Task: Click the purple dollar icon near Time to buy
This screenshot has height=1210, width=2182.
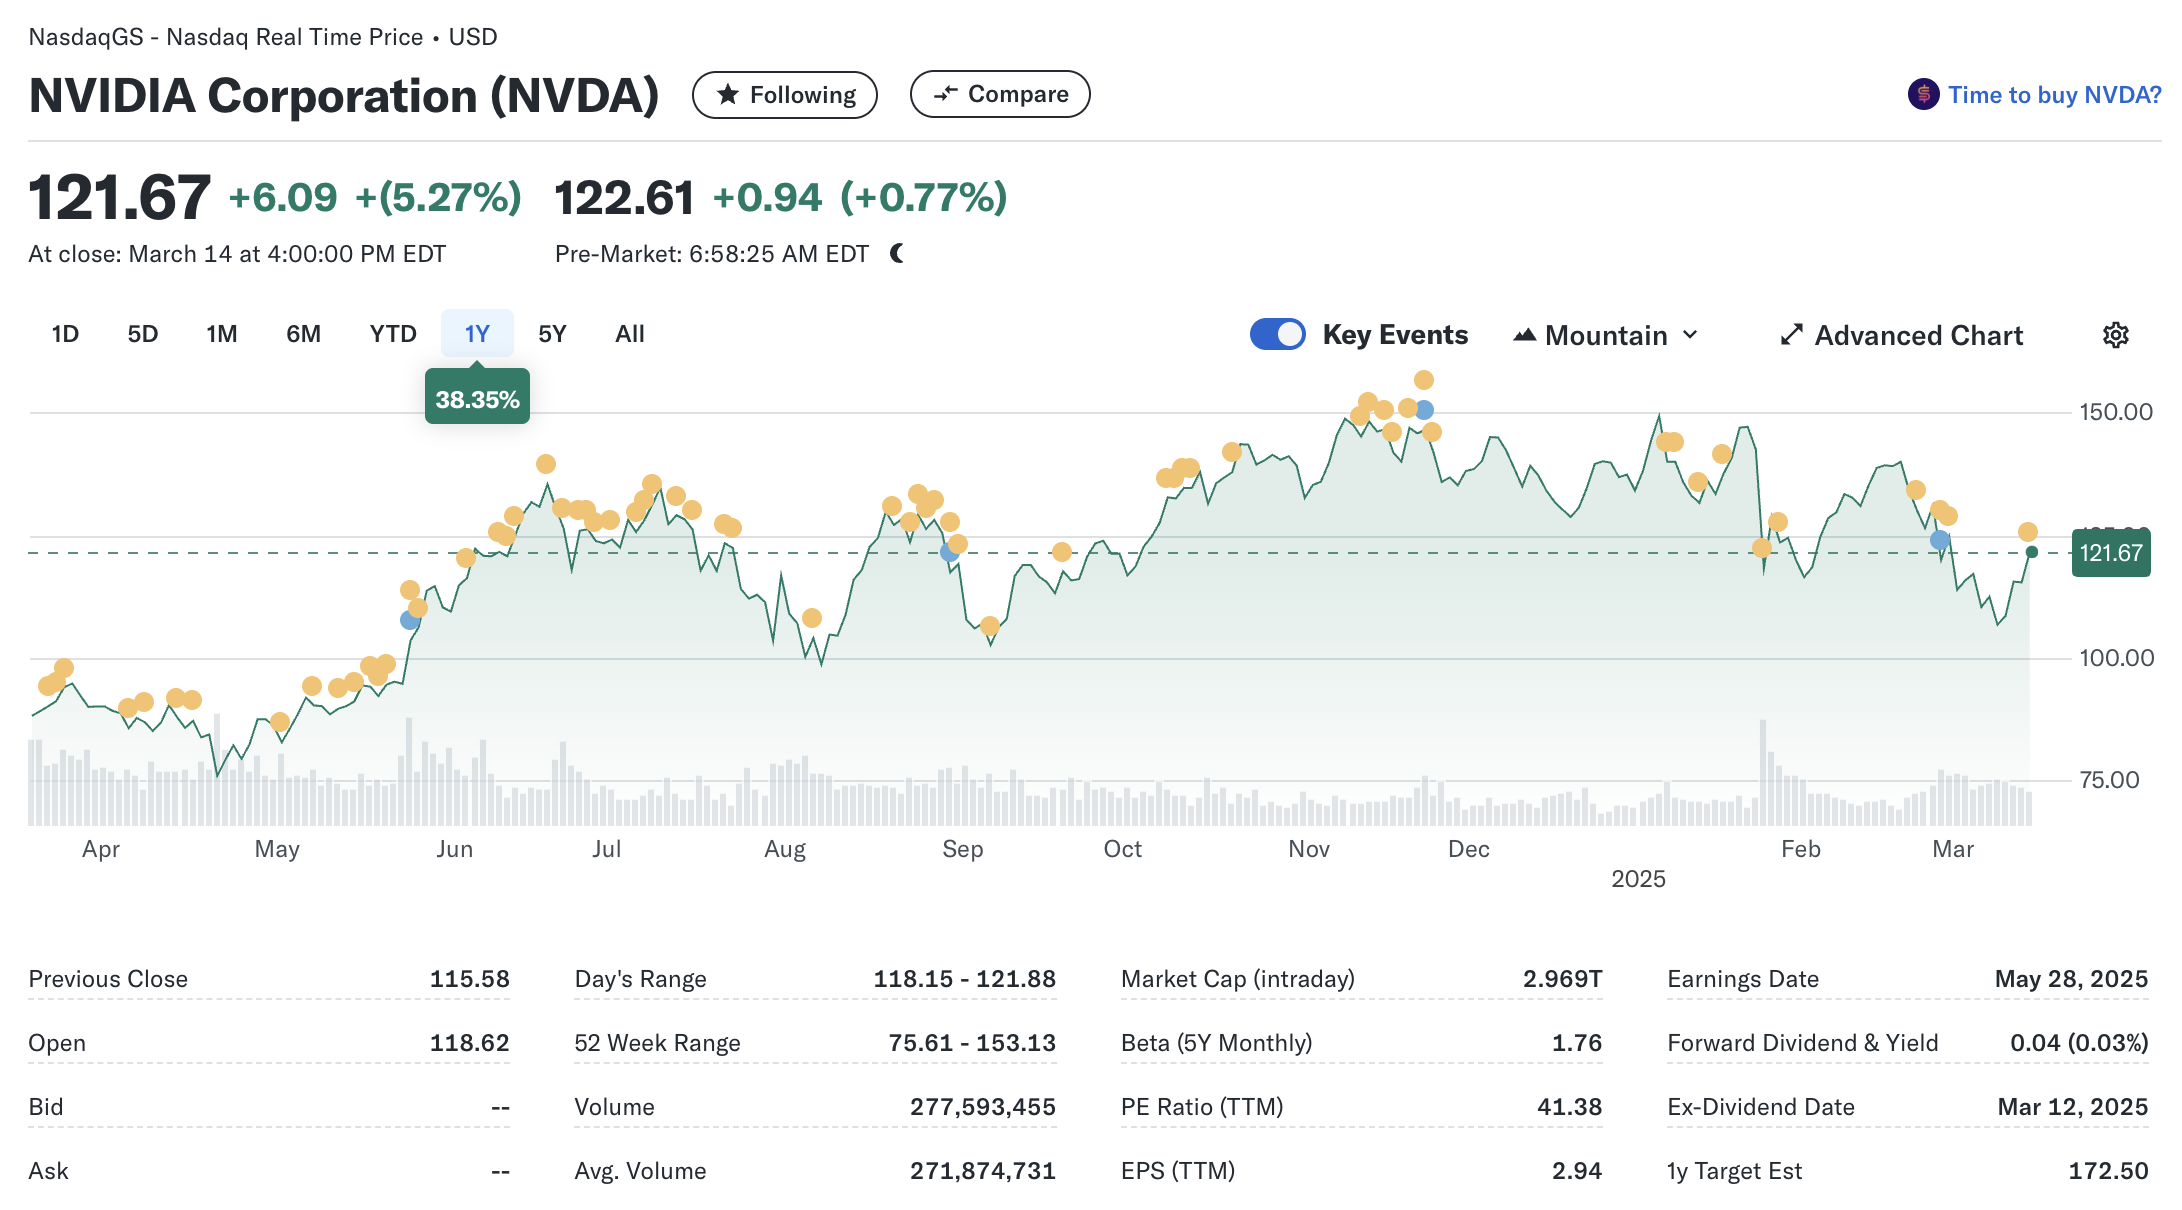Action: pos(1923,95)
